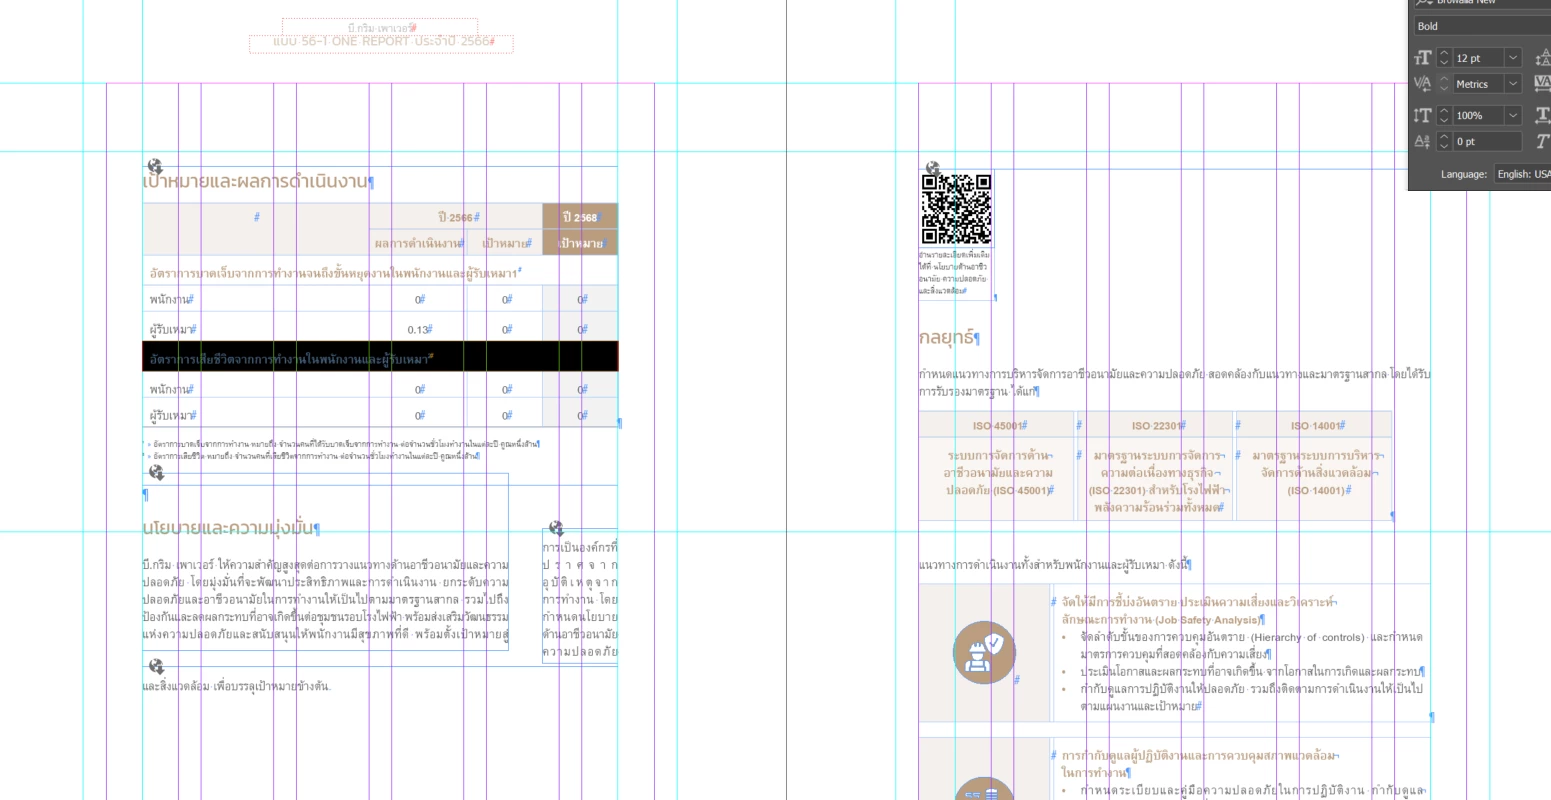This screenshot has width=1551, height=800.
Task: Click the kerning stepper arrows
Action: tap(1443, 84)
